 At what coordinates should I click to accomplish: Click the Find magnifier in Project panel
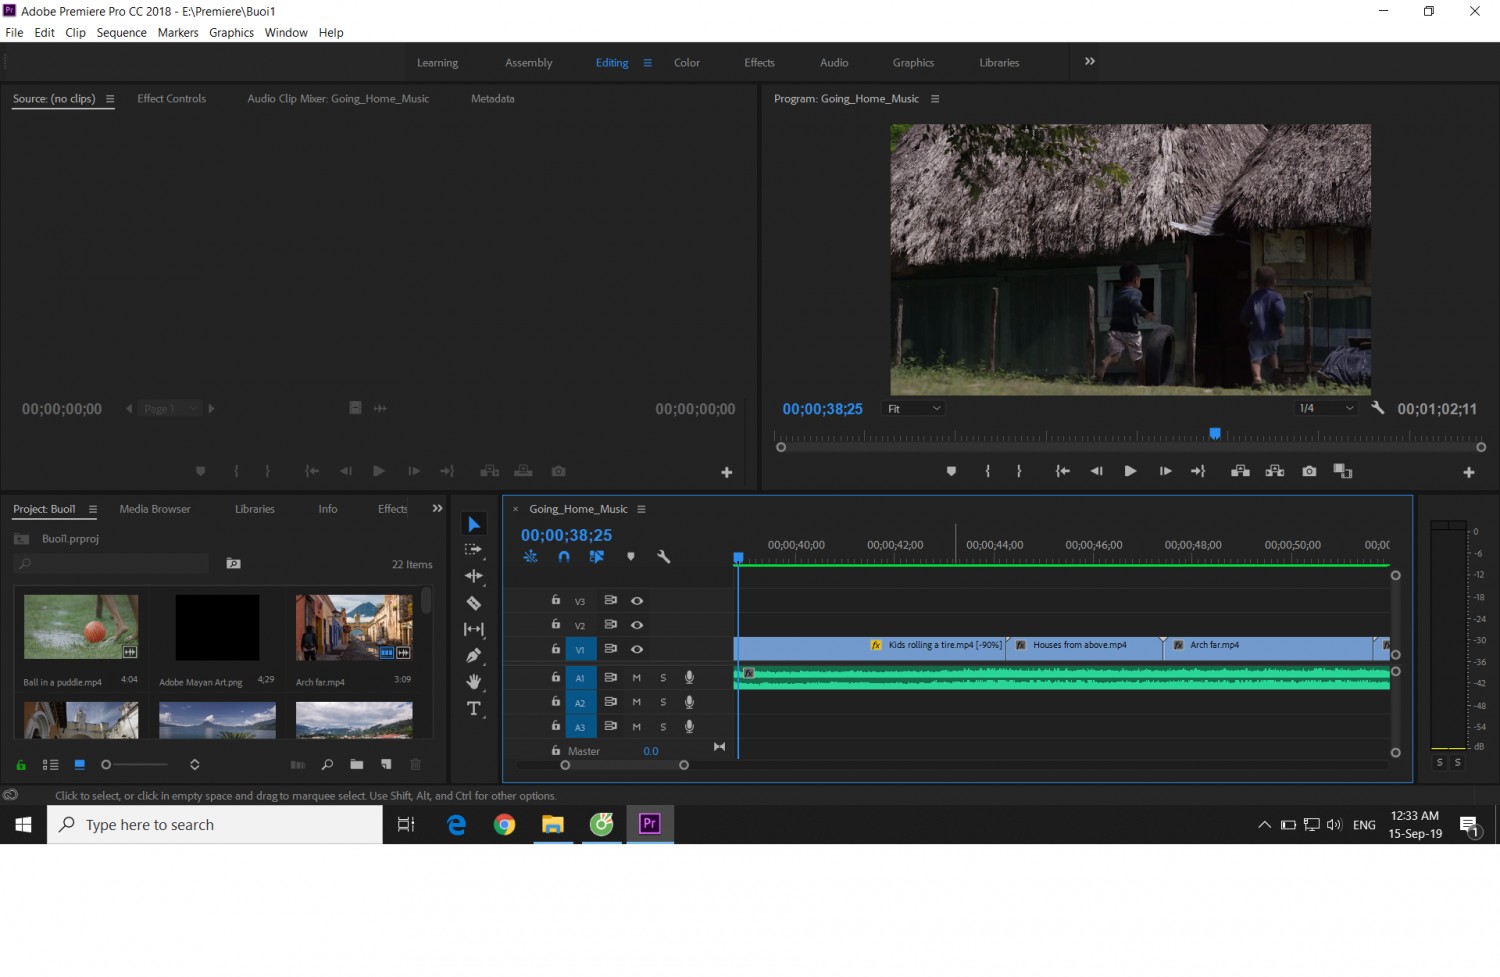[x=327, y=765]
